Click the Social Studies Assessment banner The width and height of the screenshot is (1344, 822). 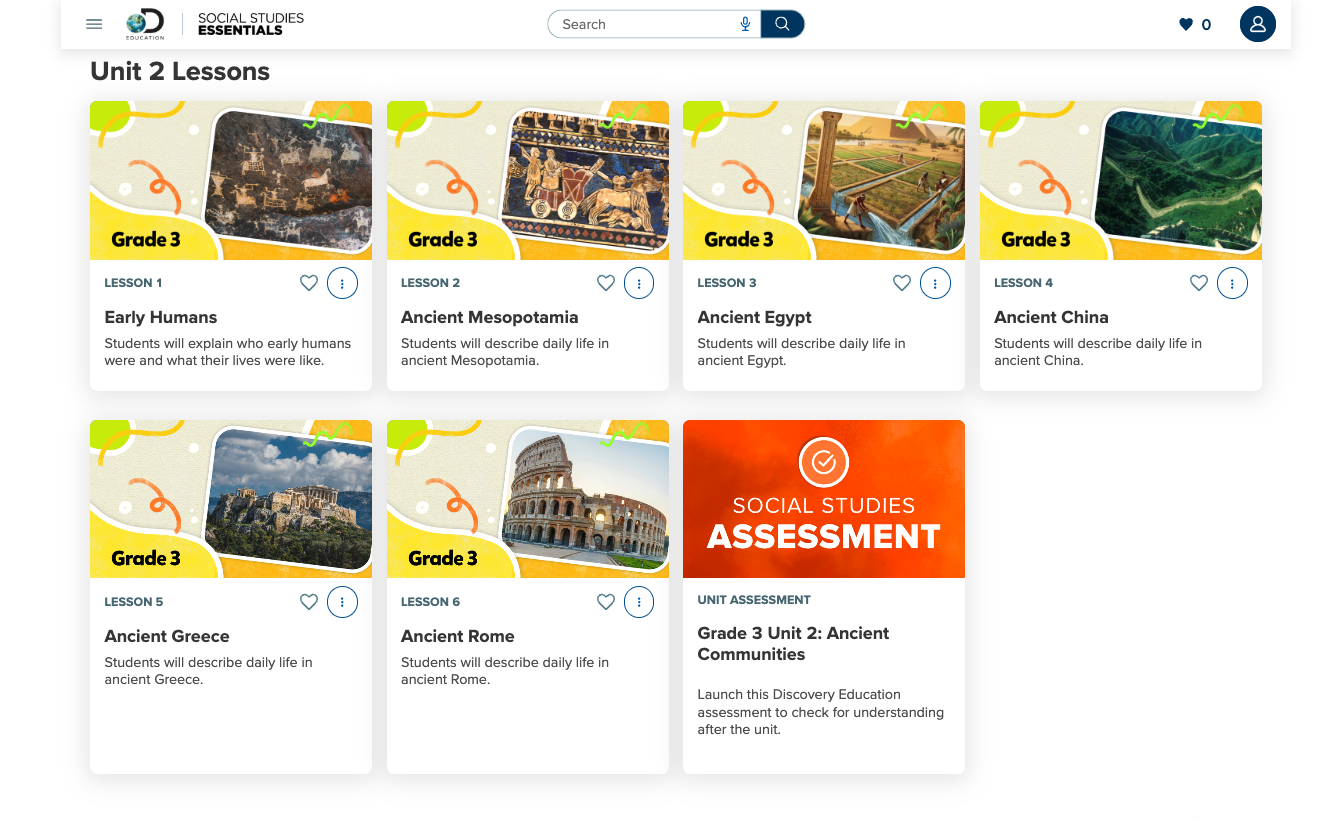[824, 499]
